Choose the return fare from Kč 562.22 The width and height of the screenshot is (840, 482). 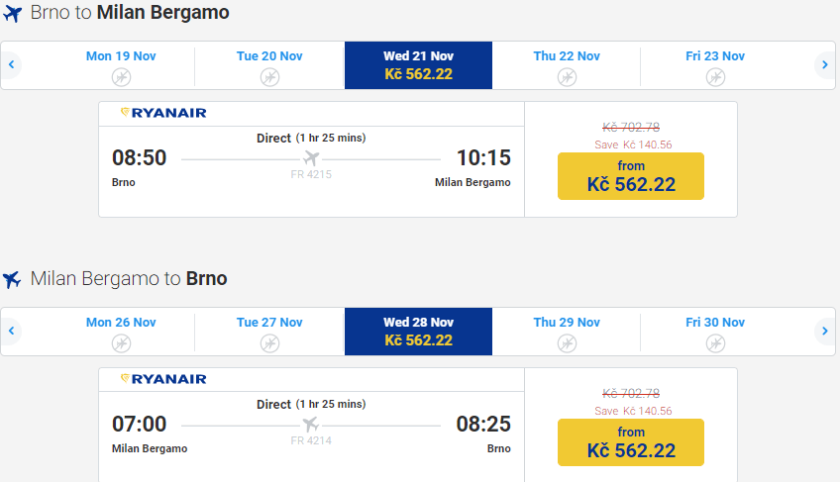tap(631, 442)
